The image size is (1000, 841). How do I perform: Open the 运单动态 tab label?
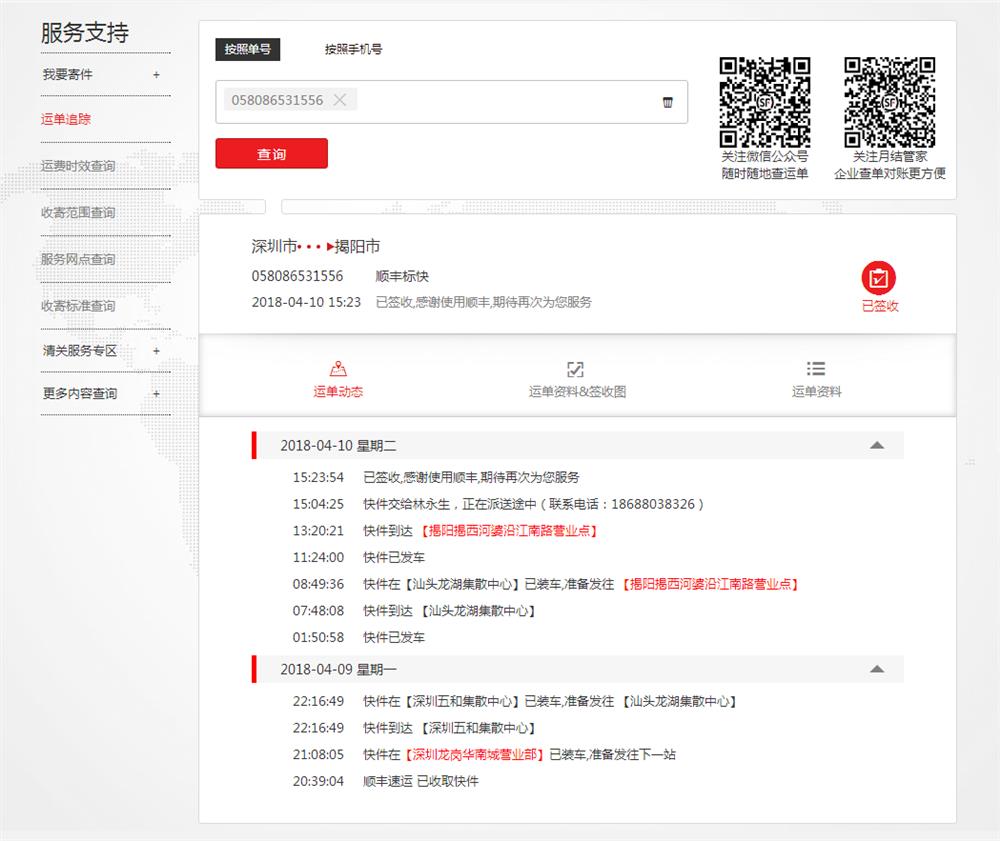[338, 391]
